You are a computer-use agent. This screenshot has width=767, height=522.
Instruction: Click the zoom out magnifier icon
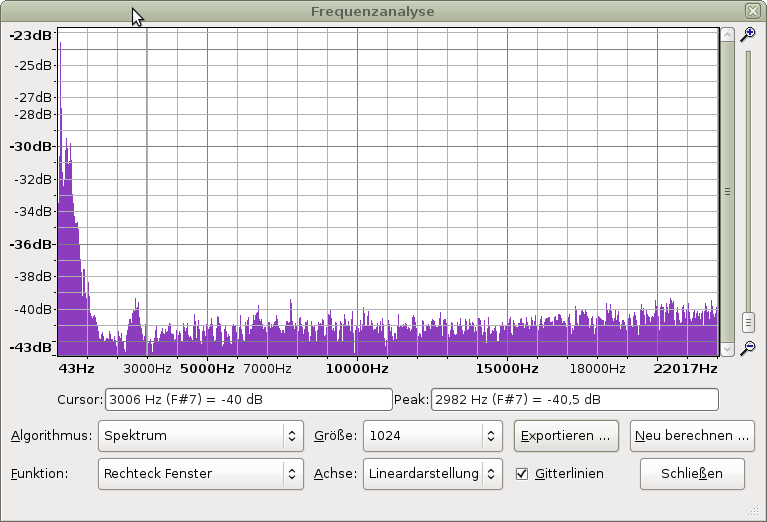[x=747, y=348]
